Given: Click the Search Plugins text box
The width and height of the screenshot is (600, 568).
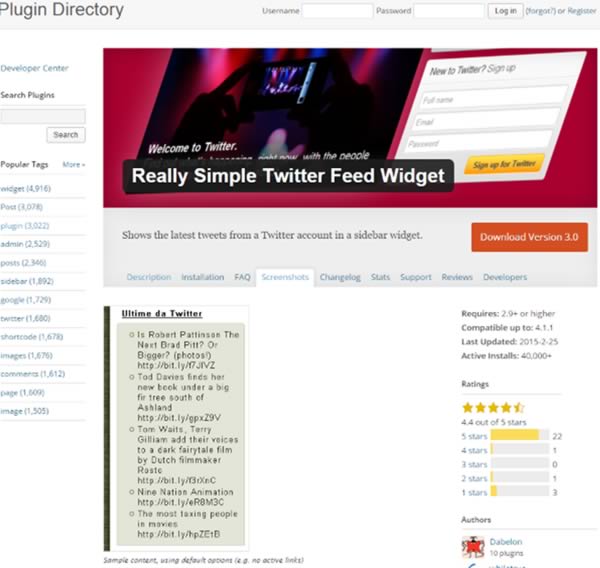Looking at the screenshot, I should click(42, 116).
